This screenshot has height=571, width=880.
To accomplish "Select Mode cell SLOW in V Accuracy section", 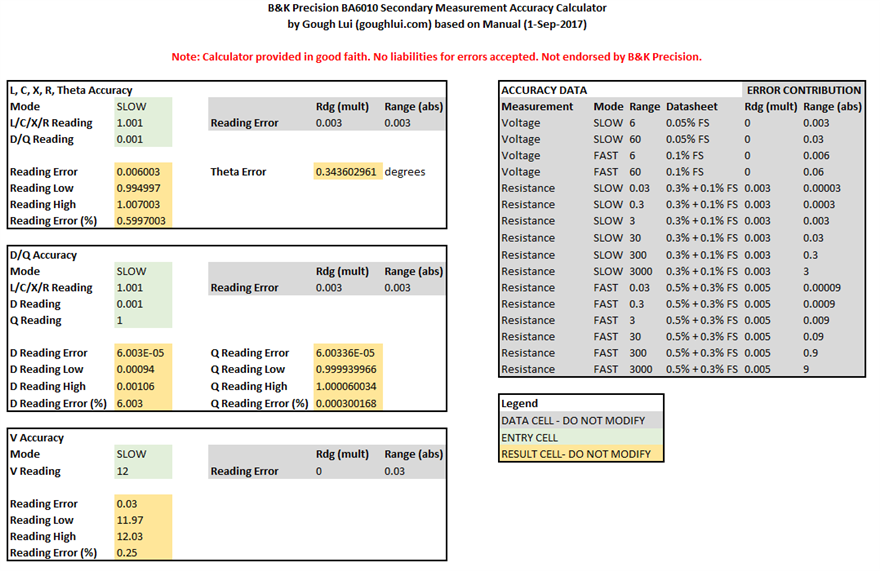I will point(143,454).
